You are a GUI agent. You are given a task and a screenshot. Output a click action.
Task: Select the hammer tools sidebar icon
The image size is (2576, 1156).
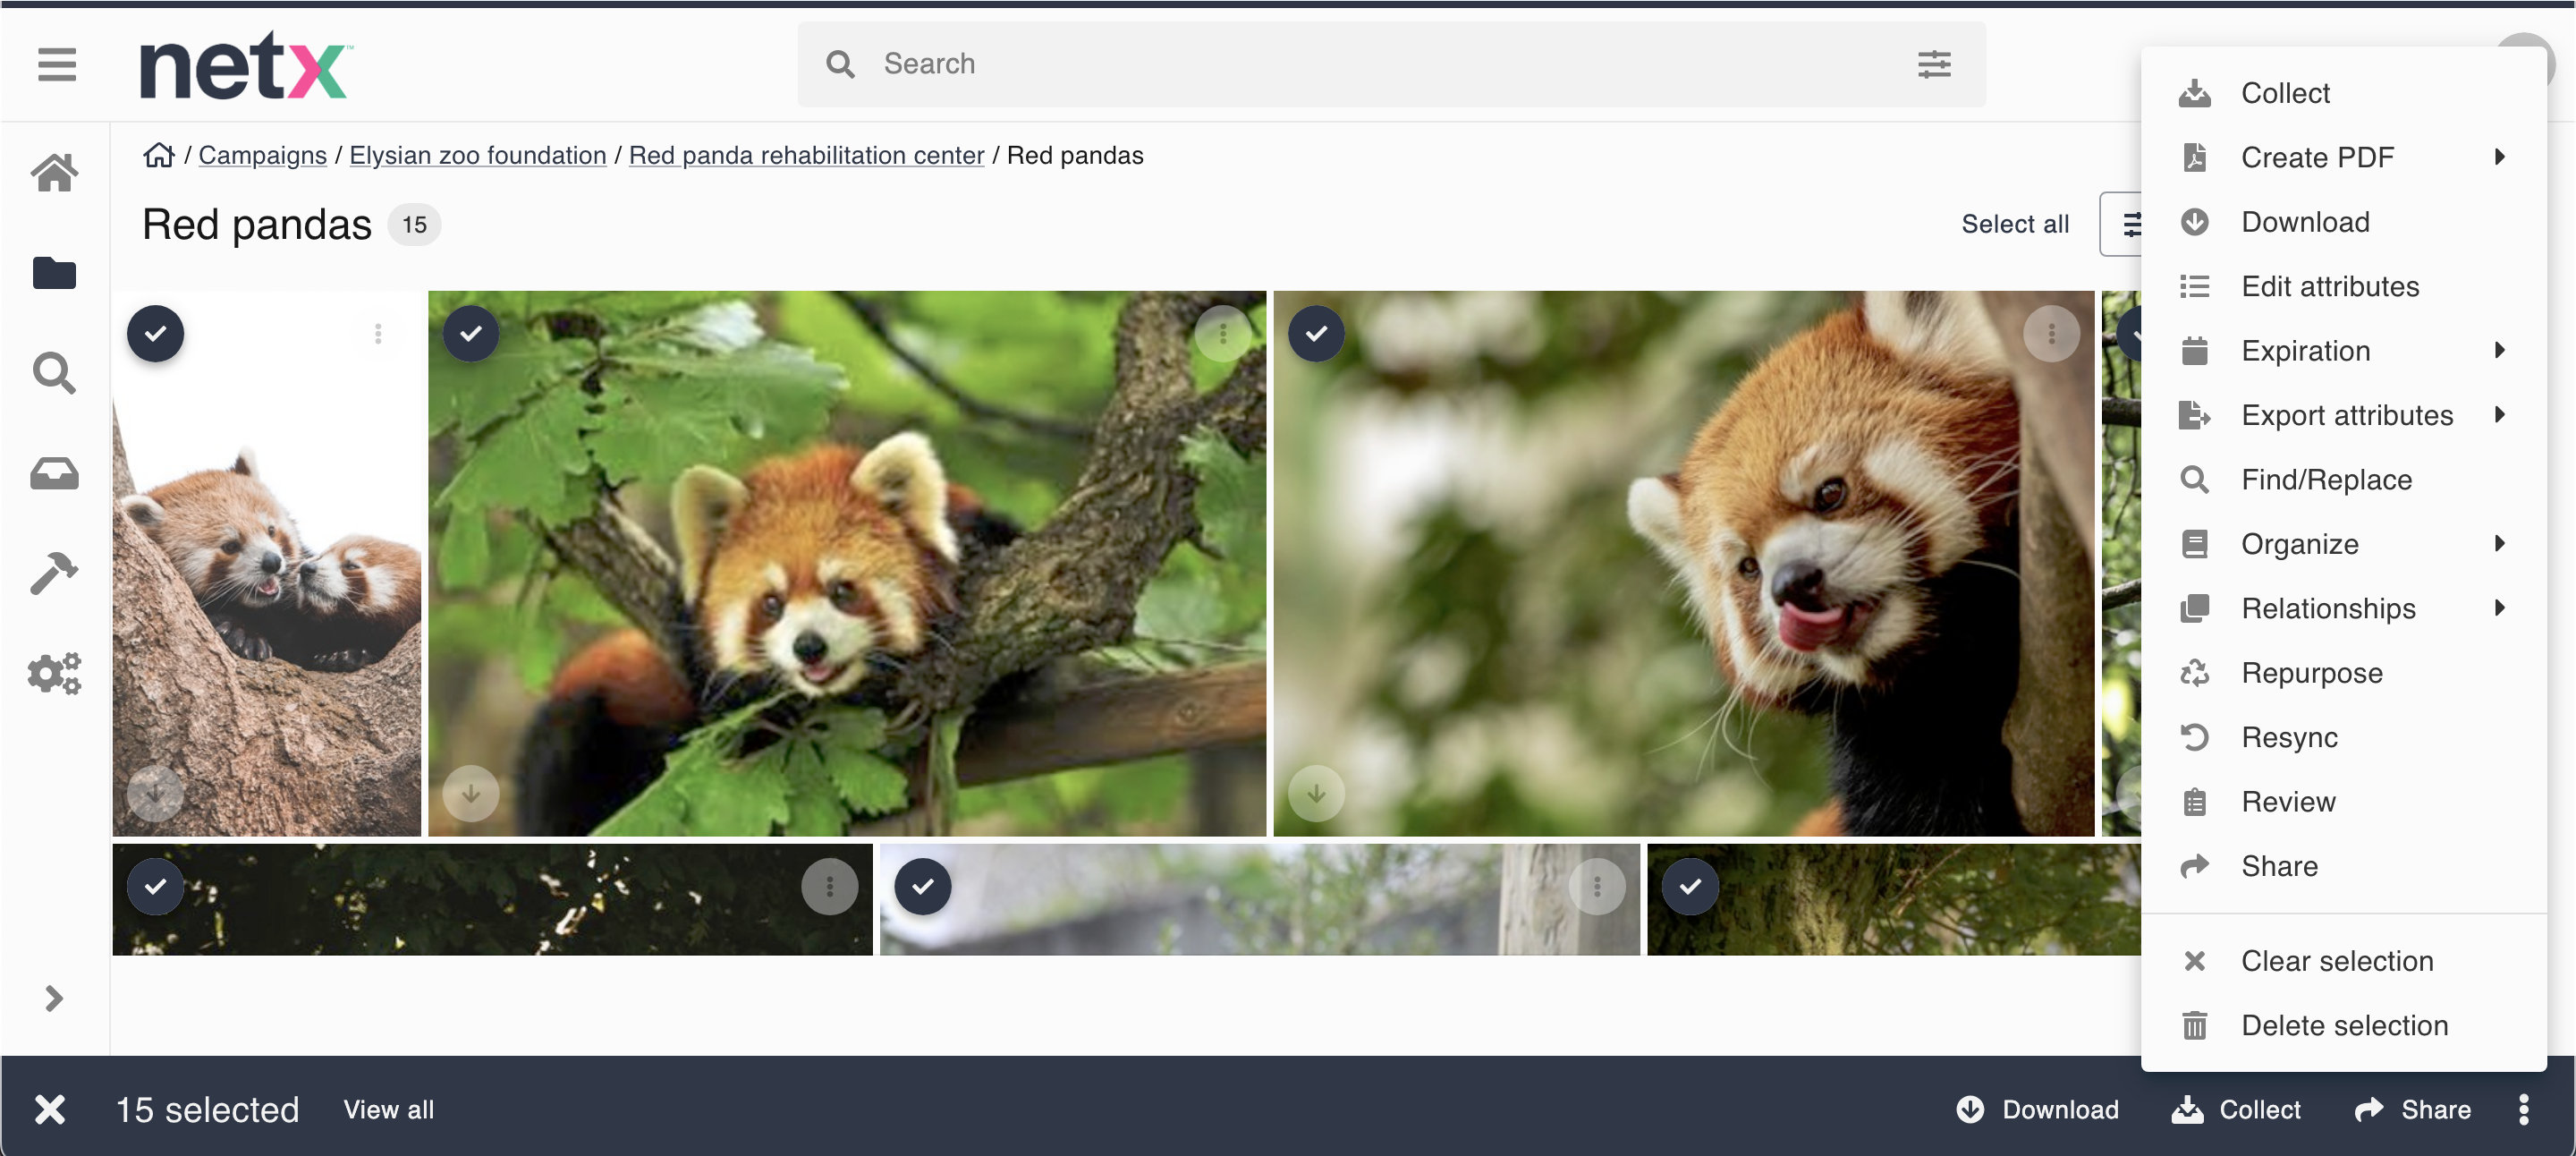(x=54, y=573)
